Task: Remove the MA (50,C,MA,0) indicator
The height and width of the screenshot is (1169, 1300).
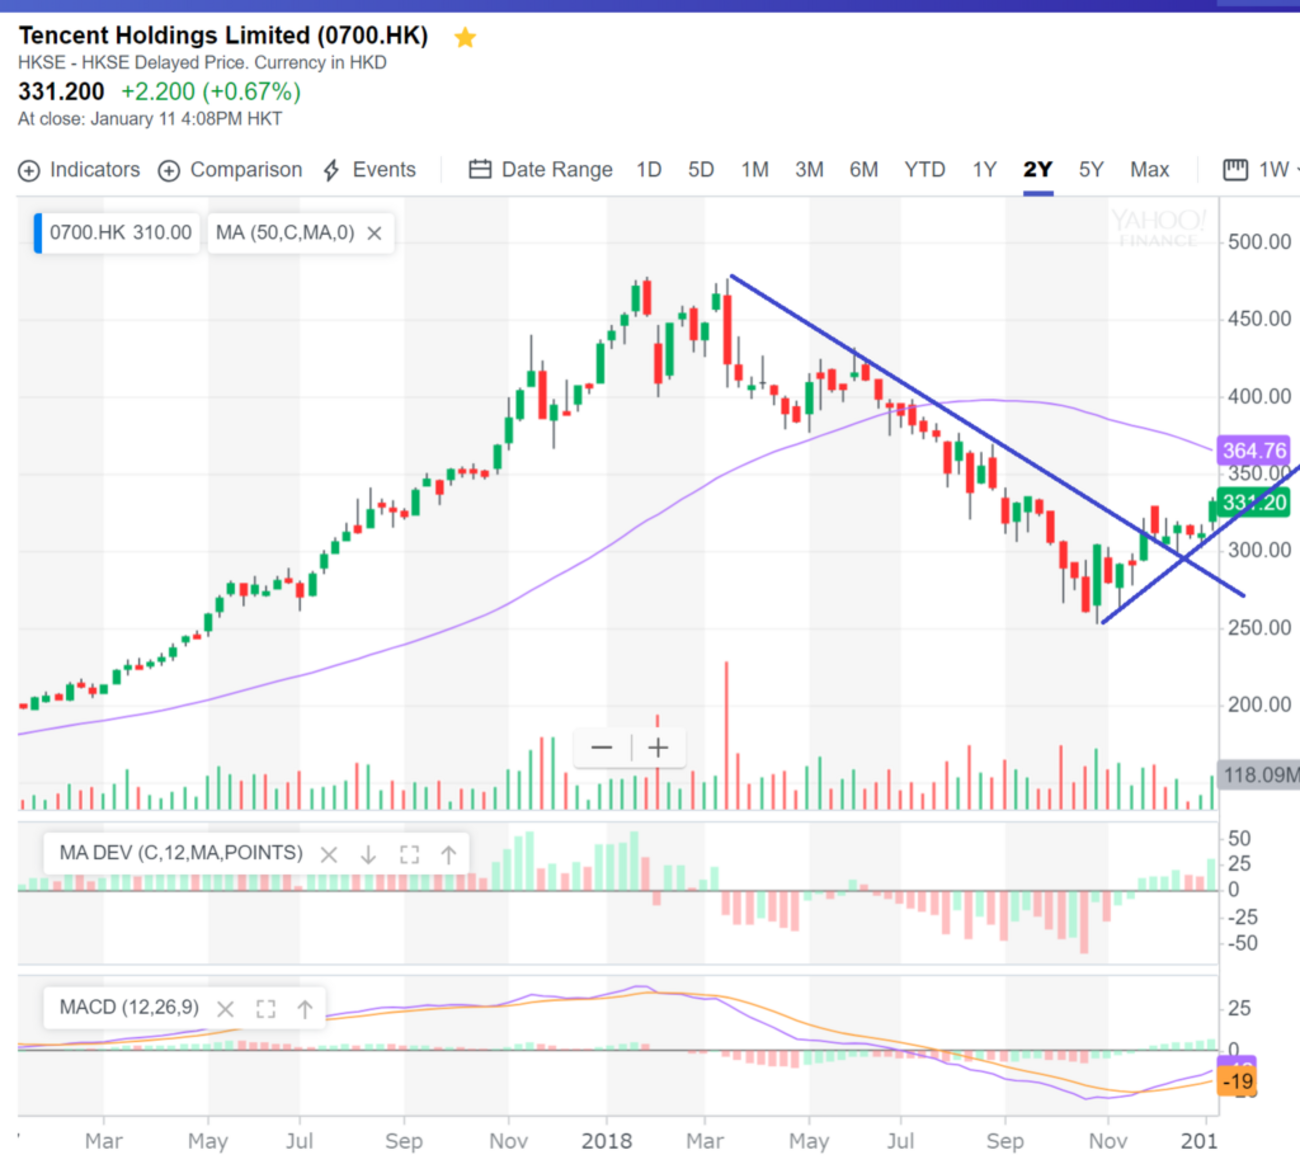Action: [x=375, y=233]
